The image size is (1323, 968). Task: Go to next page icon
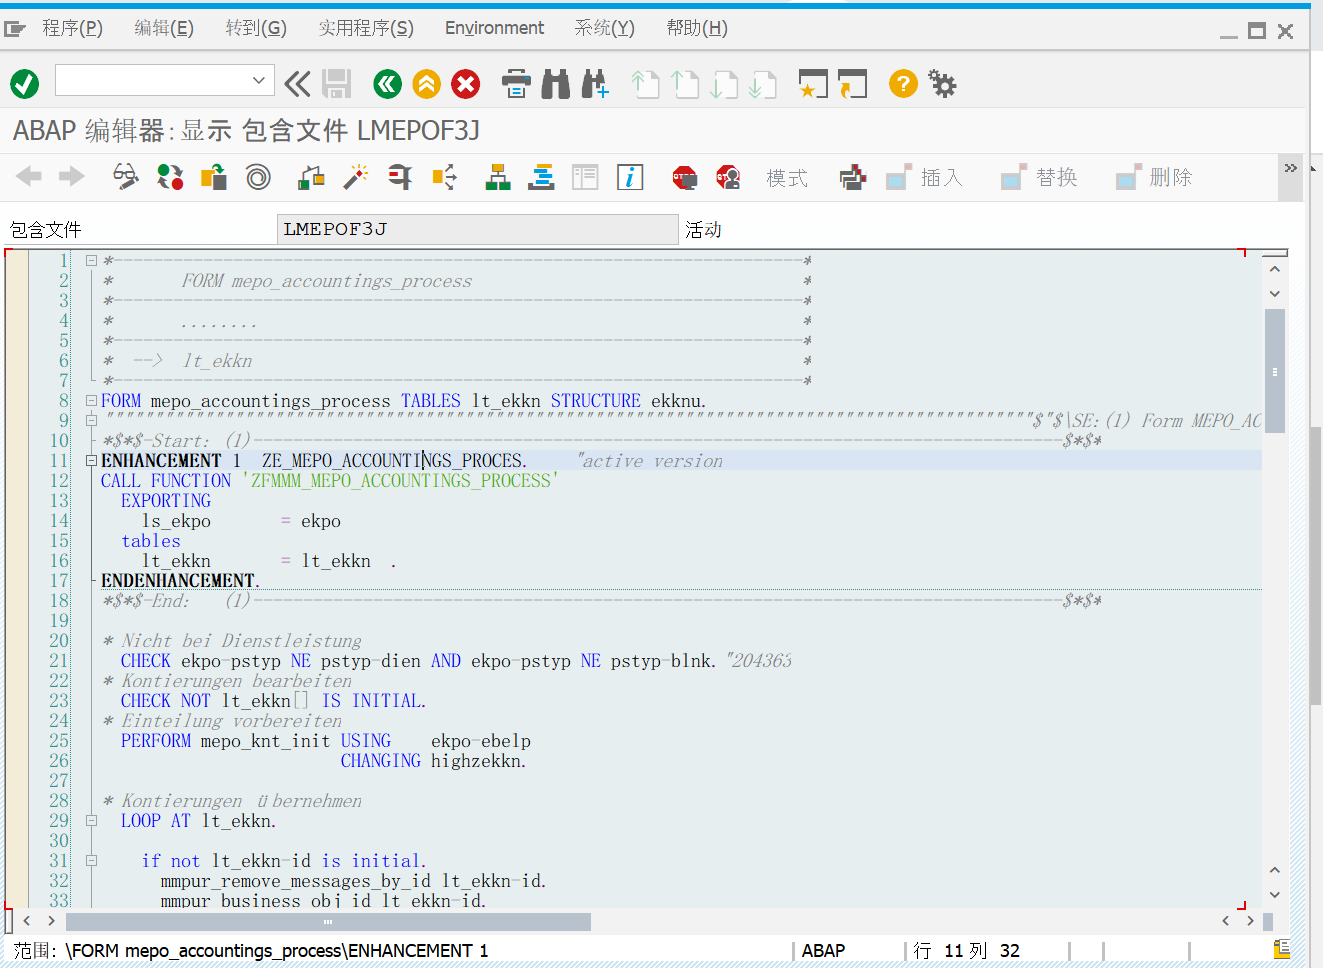click(724, 84)
